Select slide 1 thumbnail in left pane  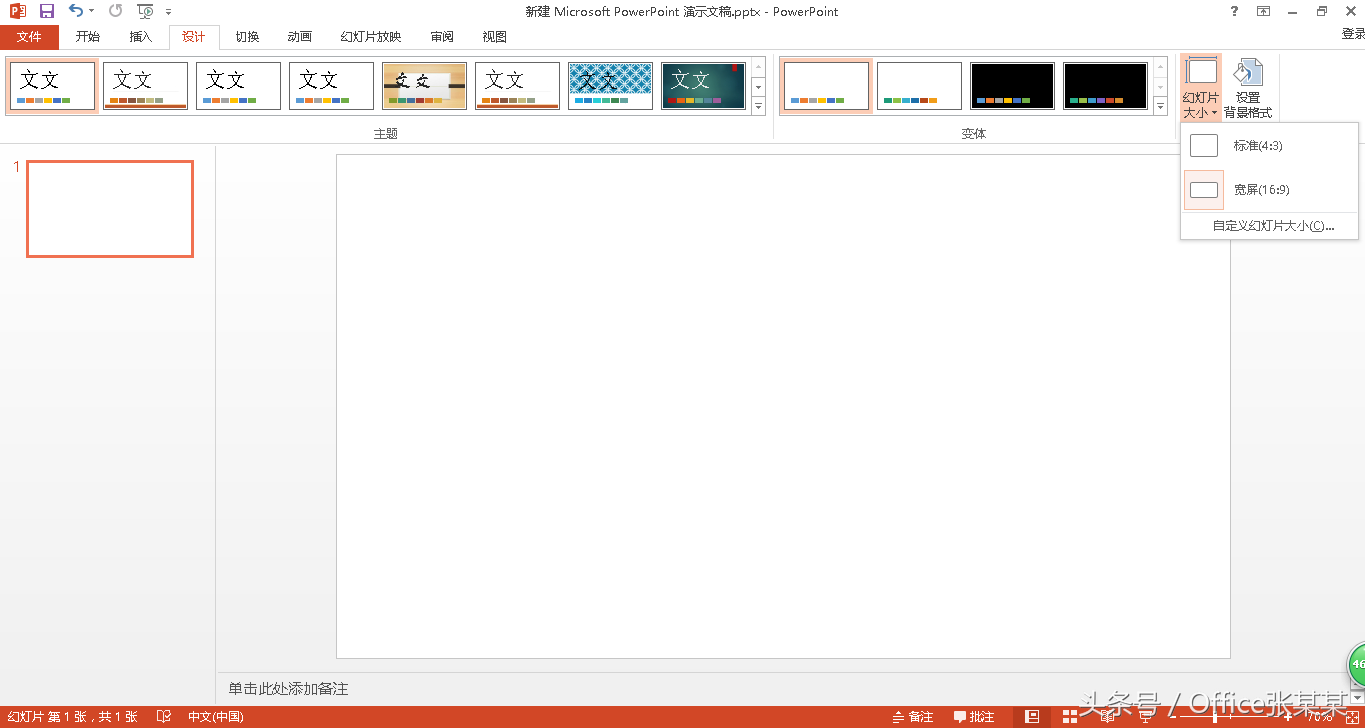click(110, 209)
